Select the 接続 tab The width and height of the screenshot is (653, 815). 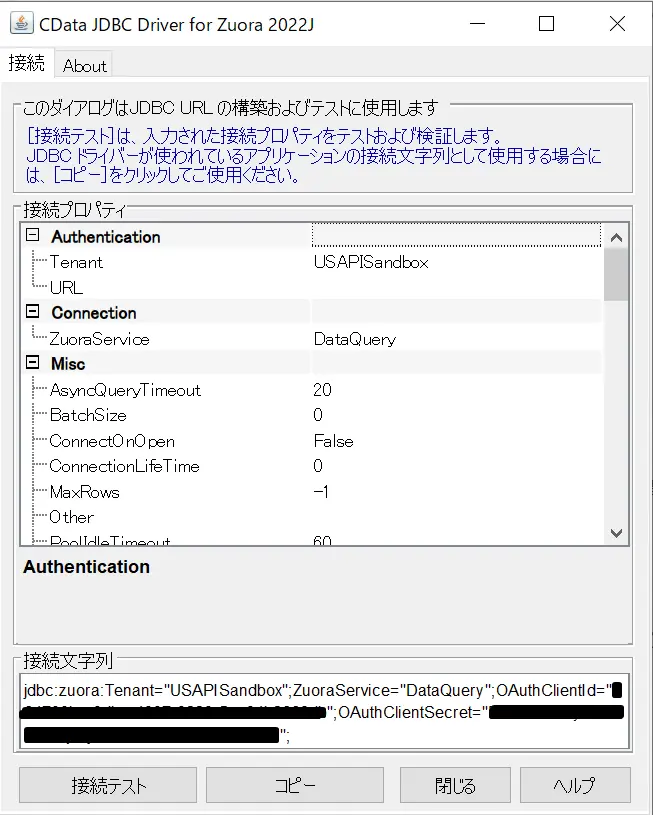tap(27, 63)
